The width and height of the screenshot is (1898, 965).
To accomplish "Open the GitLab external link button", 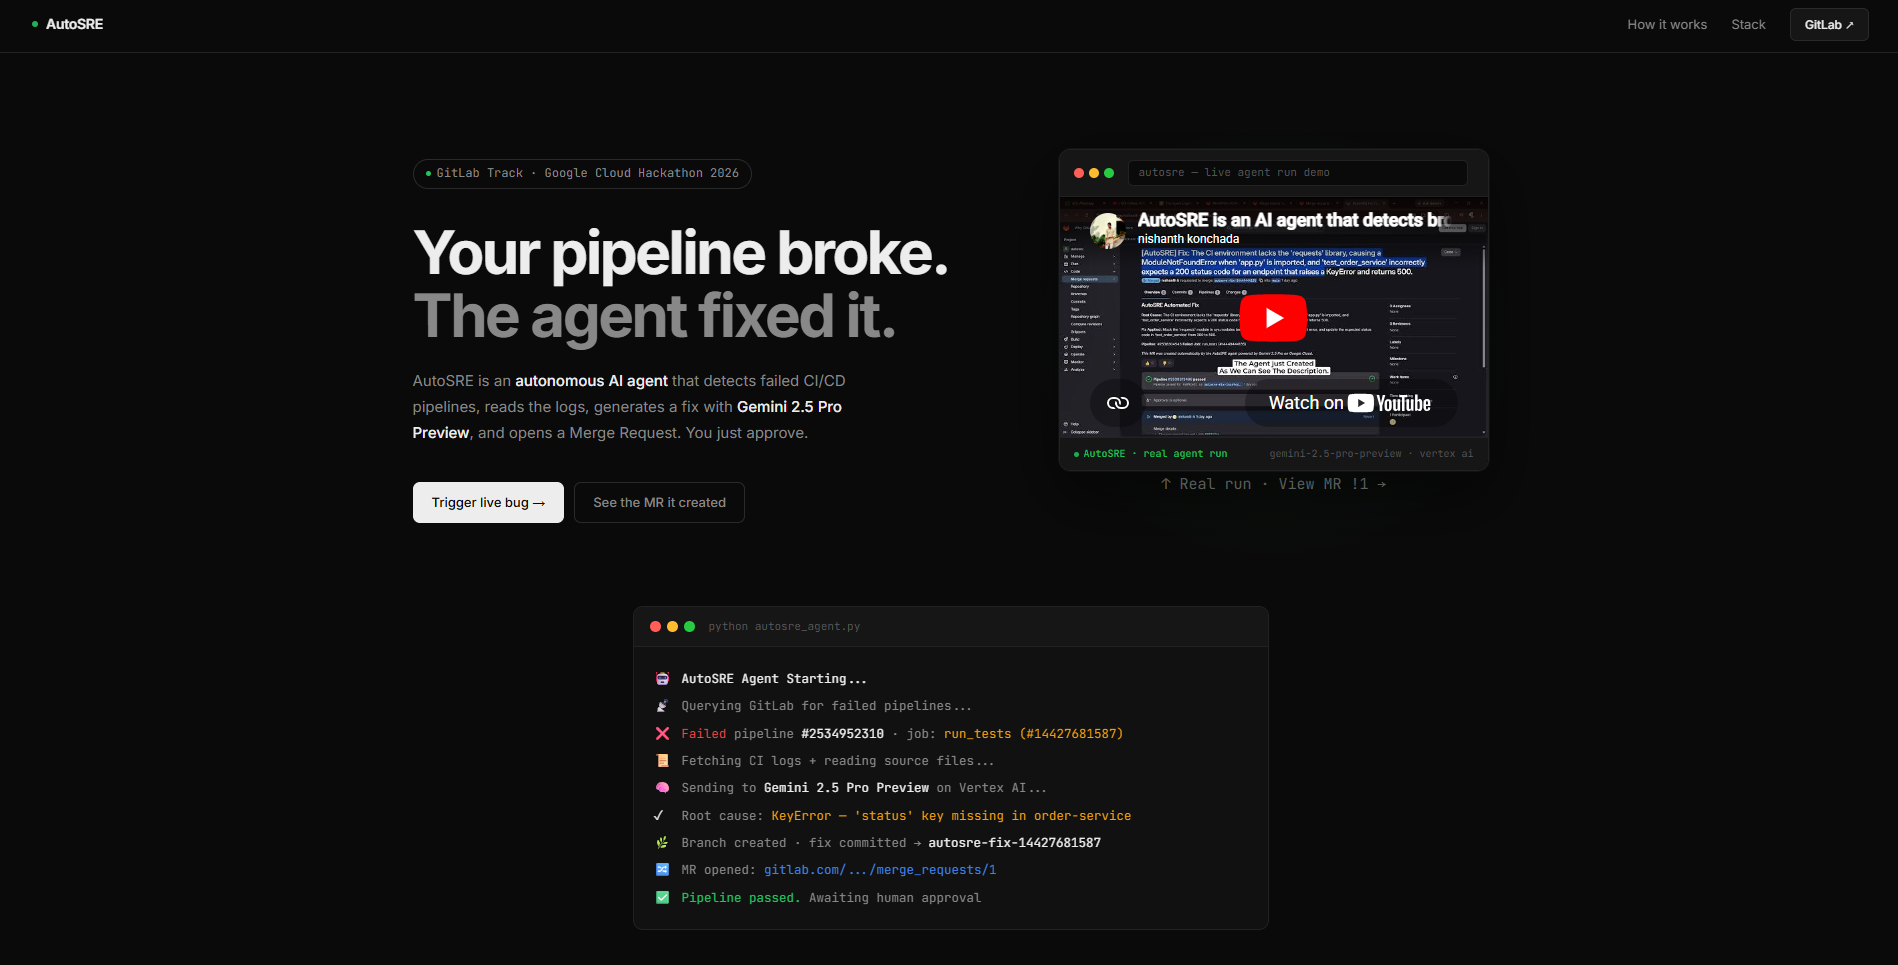I will pos(1829,25).
